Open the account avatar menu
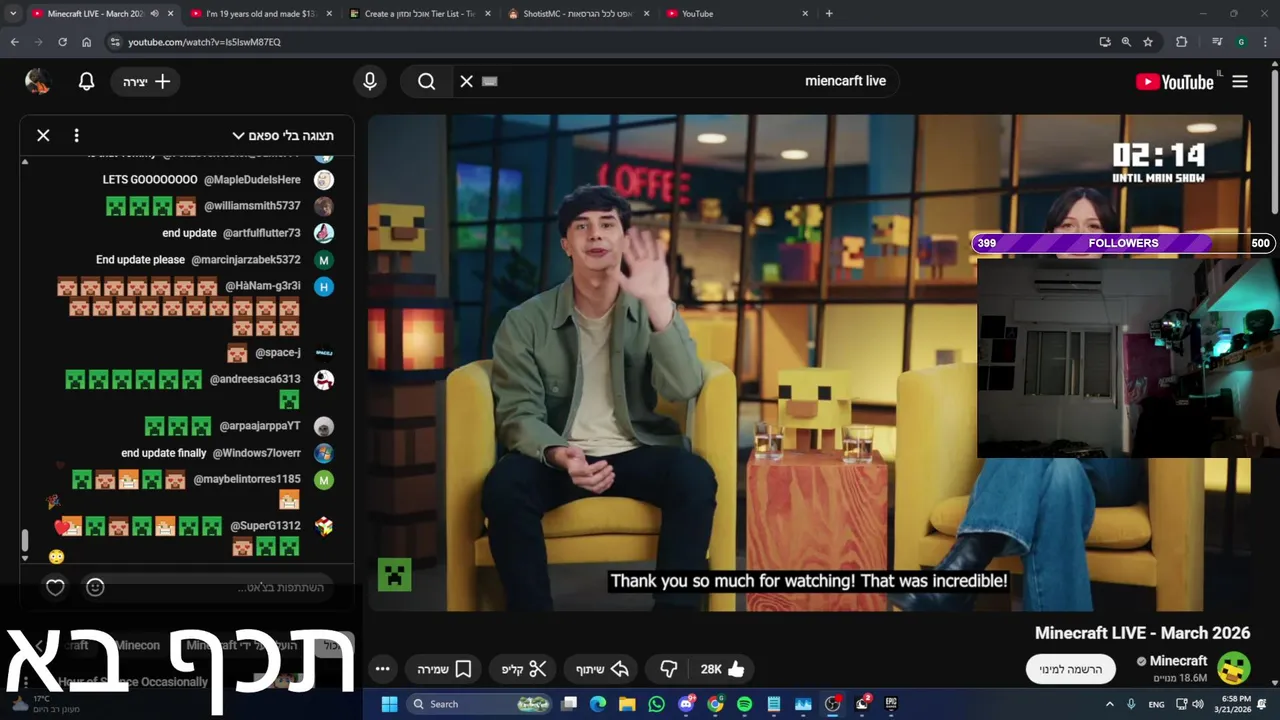Viewport: 1280px width, 720px height. pos(38,82)
